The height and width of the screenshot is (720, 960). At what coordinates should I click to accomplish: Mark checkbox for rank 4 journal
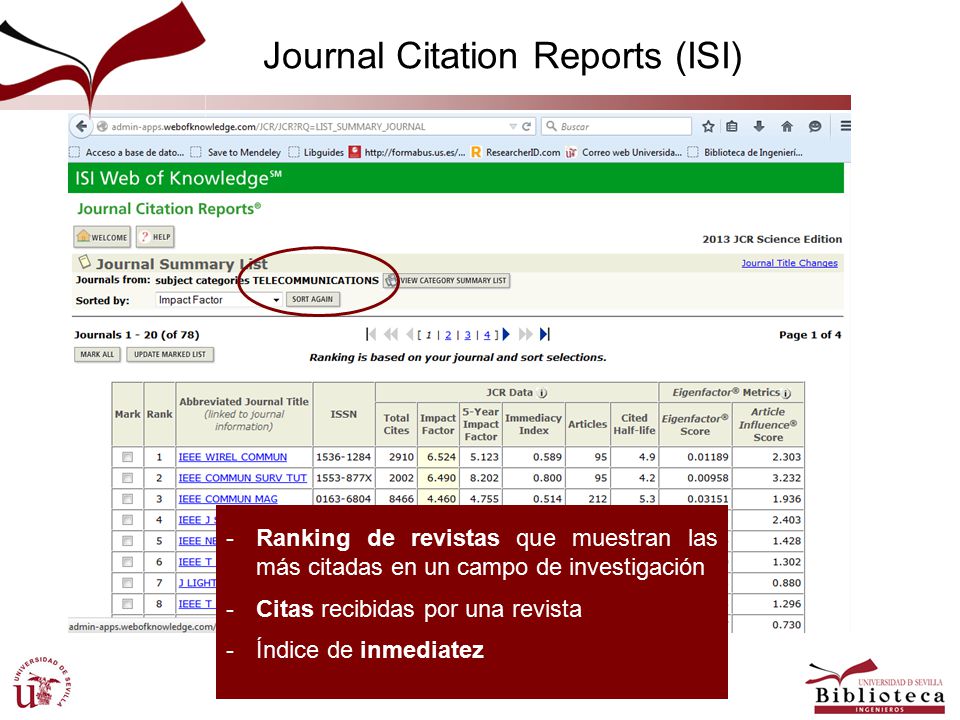click(x=127, y=520)
